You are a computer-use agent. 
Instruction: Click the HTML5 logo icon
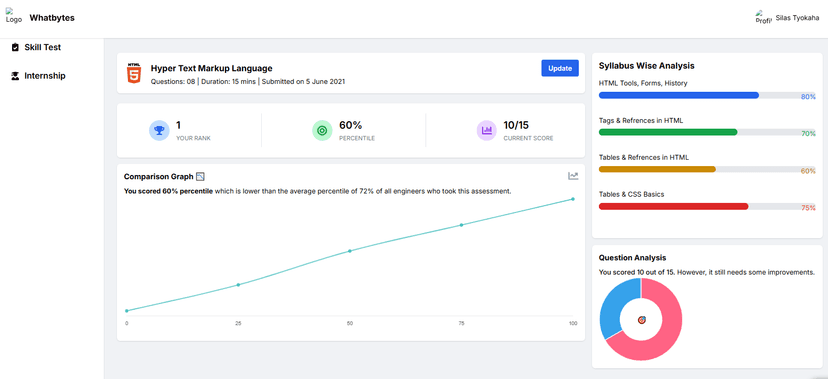click(x=134, y=73)
